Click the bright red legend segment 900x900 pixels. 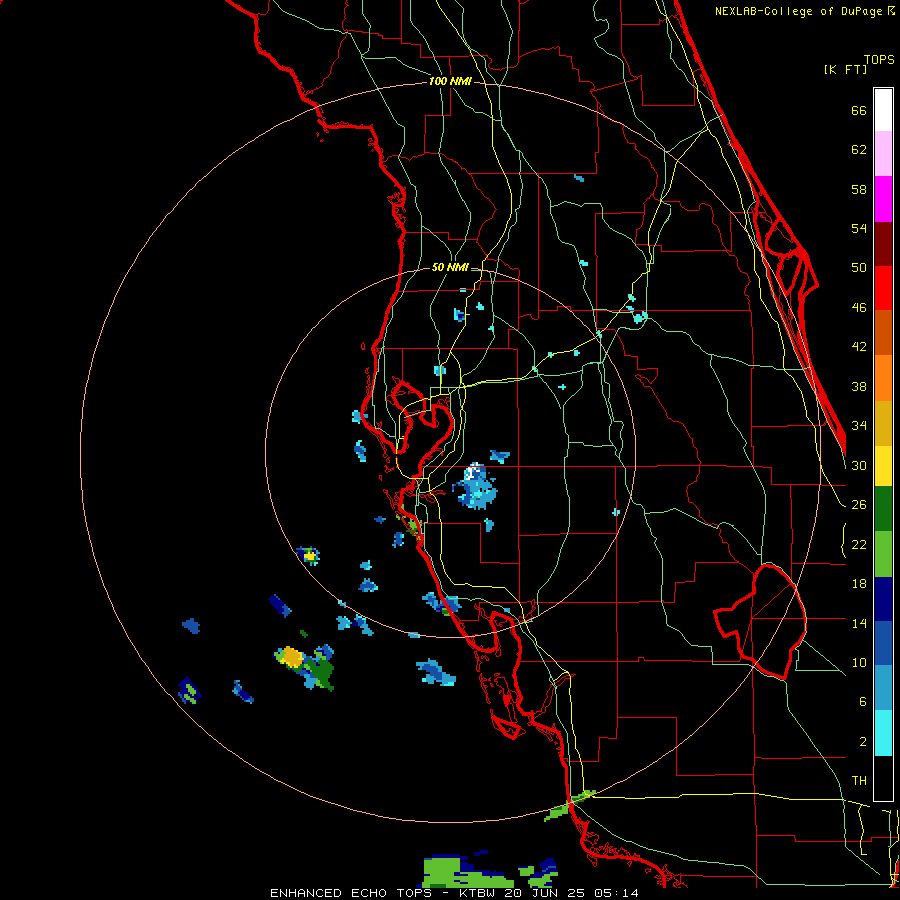883,288
